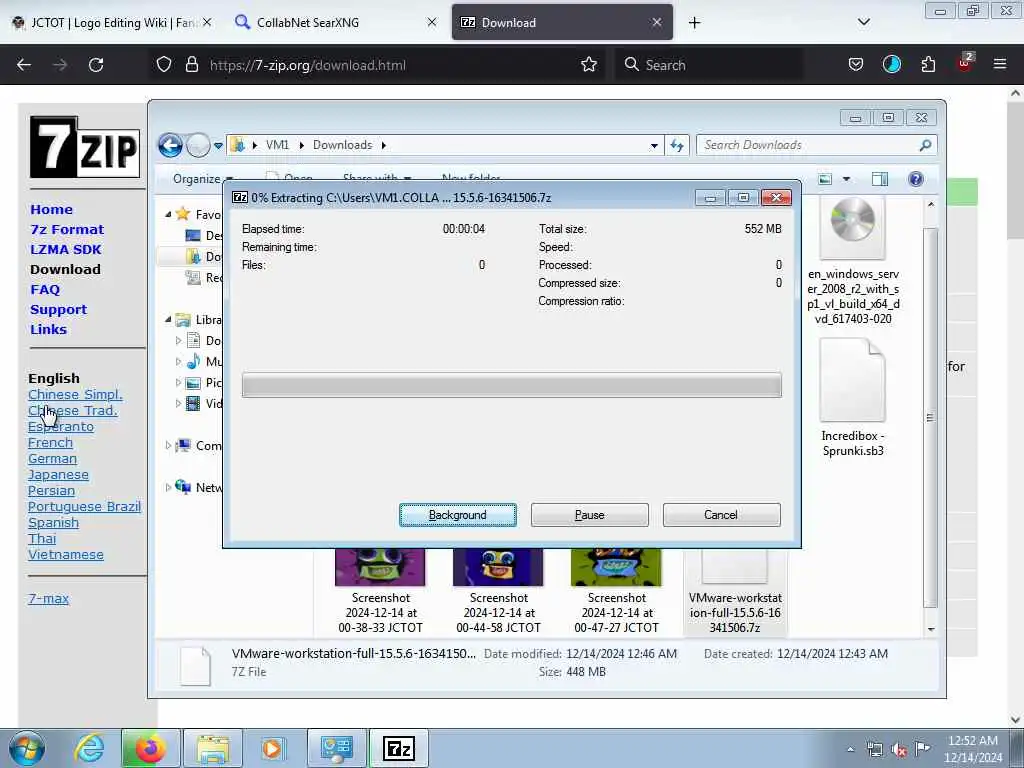
Task: Open view options dropdown arrow in Explorer
Action: (846, 179)
